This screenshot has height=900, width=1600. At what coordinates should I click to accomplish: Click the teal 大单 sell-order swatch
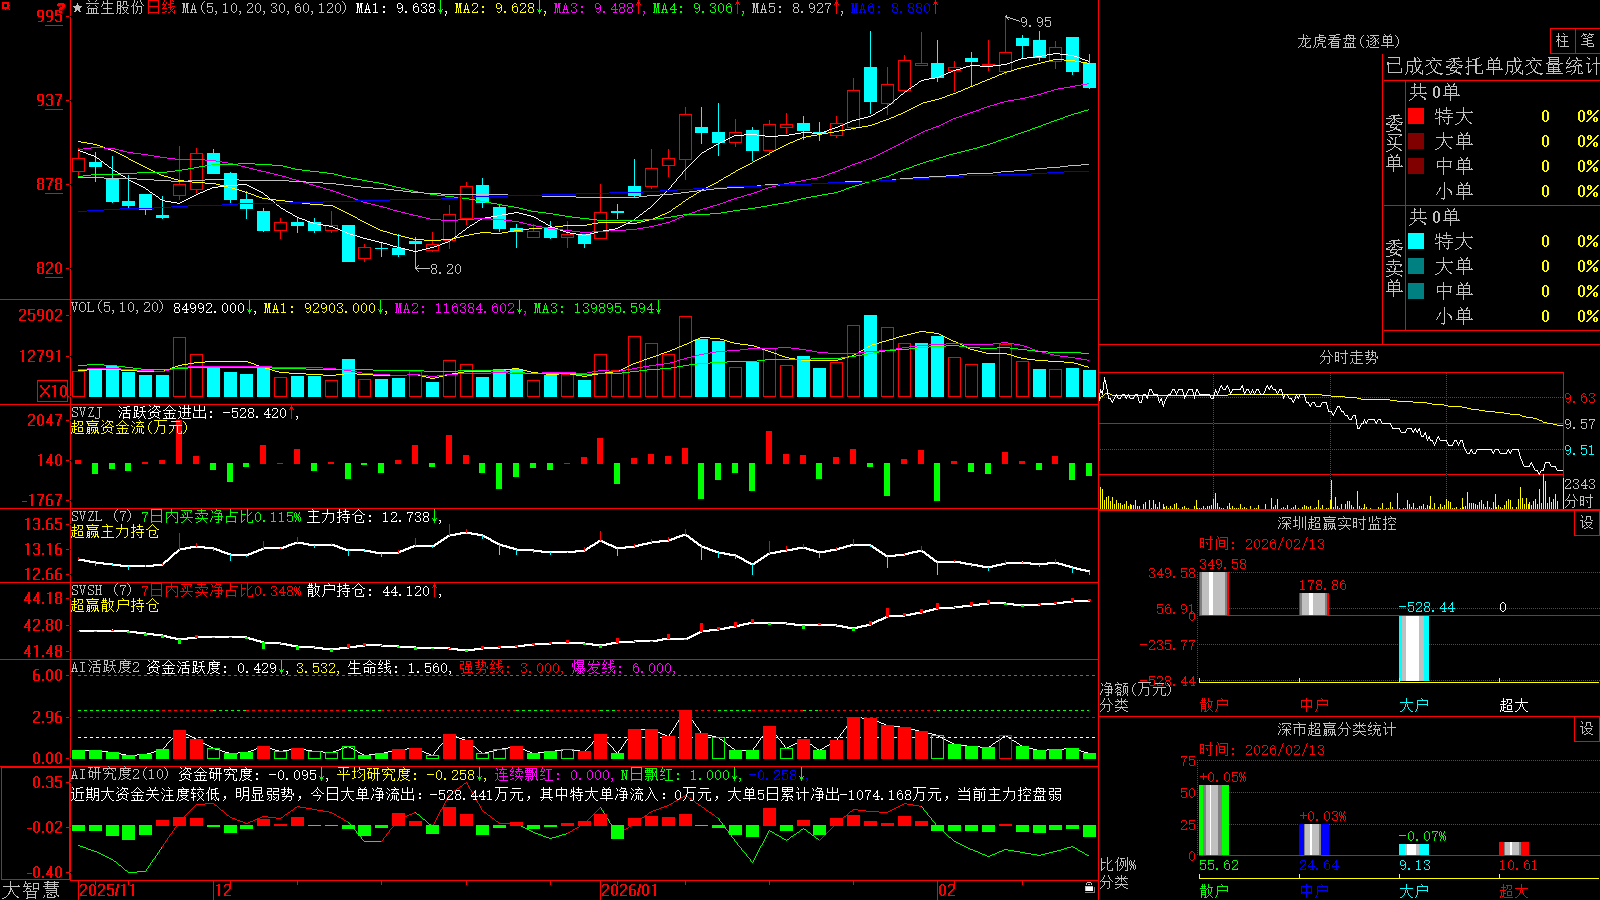(x=1416, y=266)
